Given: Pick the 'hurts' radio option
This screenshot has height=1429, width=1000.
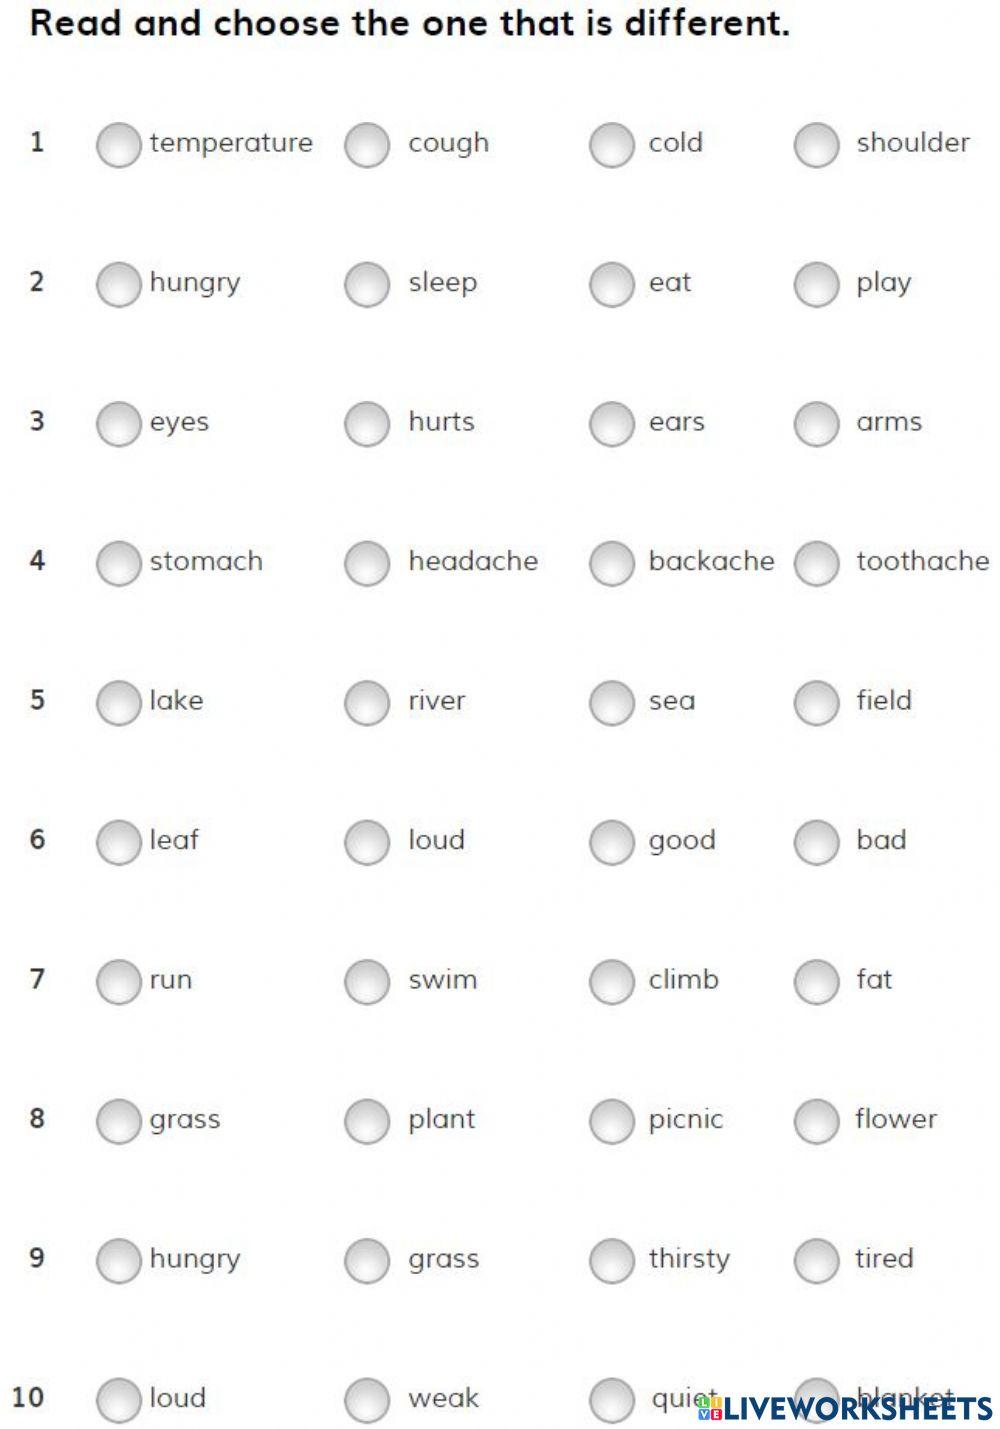Looking at the screenshot, I should click(x=367, y=424).
